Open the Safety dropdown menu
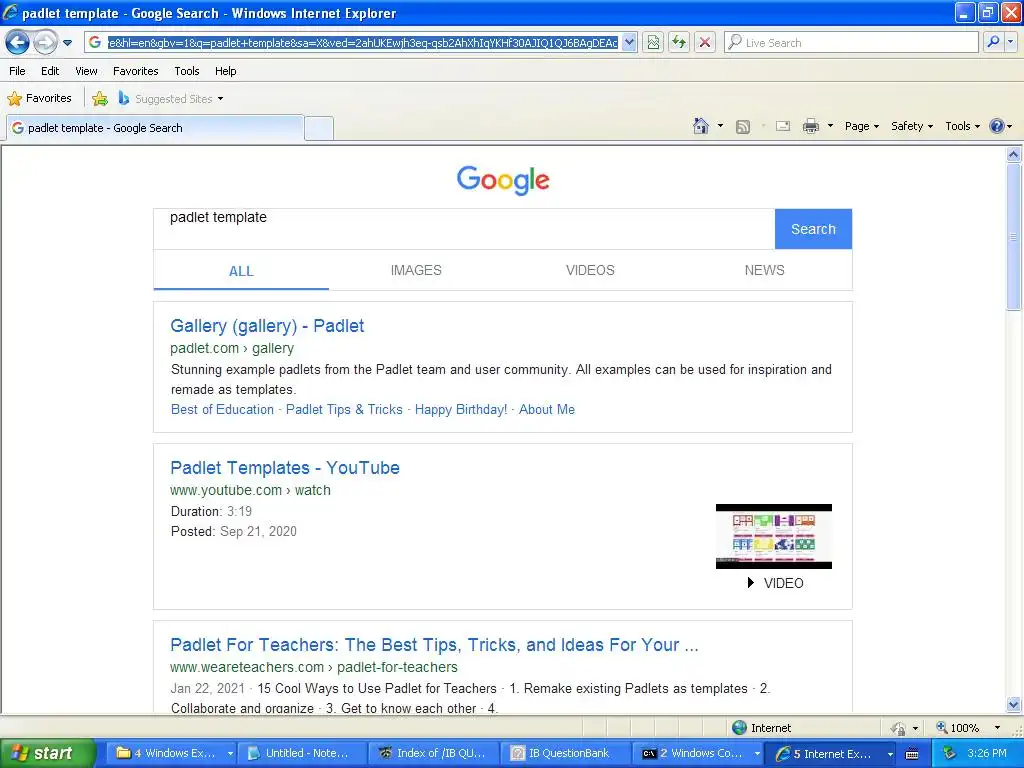 click(x=912, y=126)
